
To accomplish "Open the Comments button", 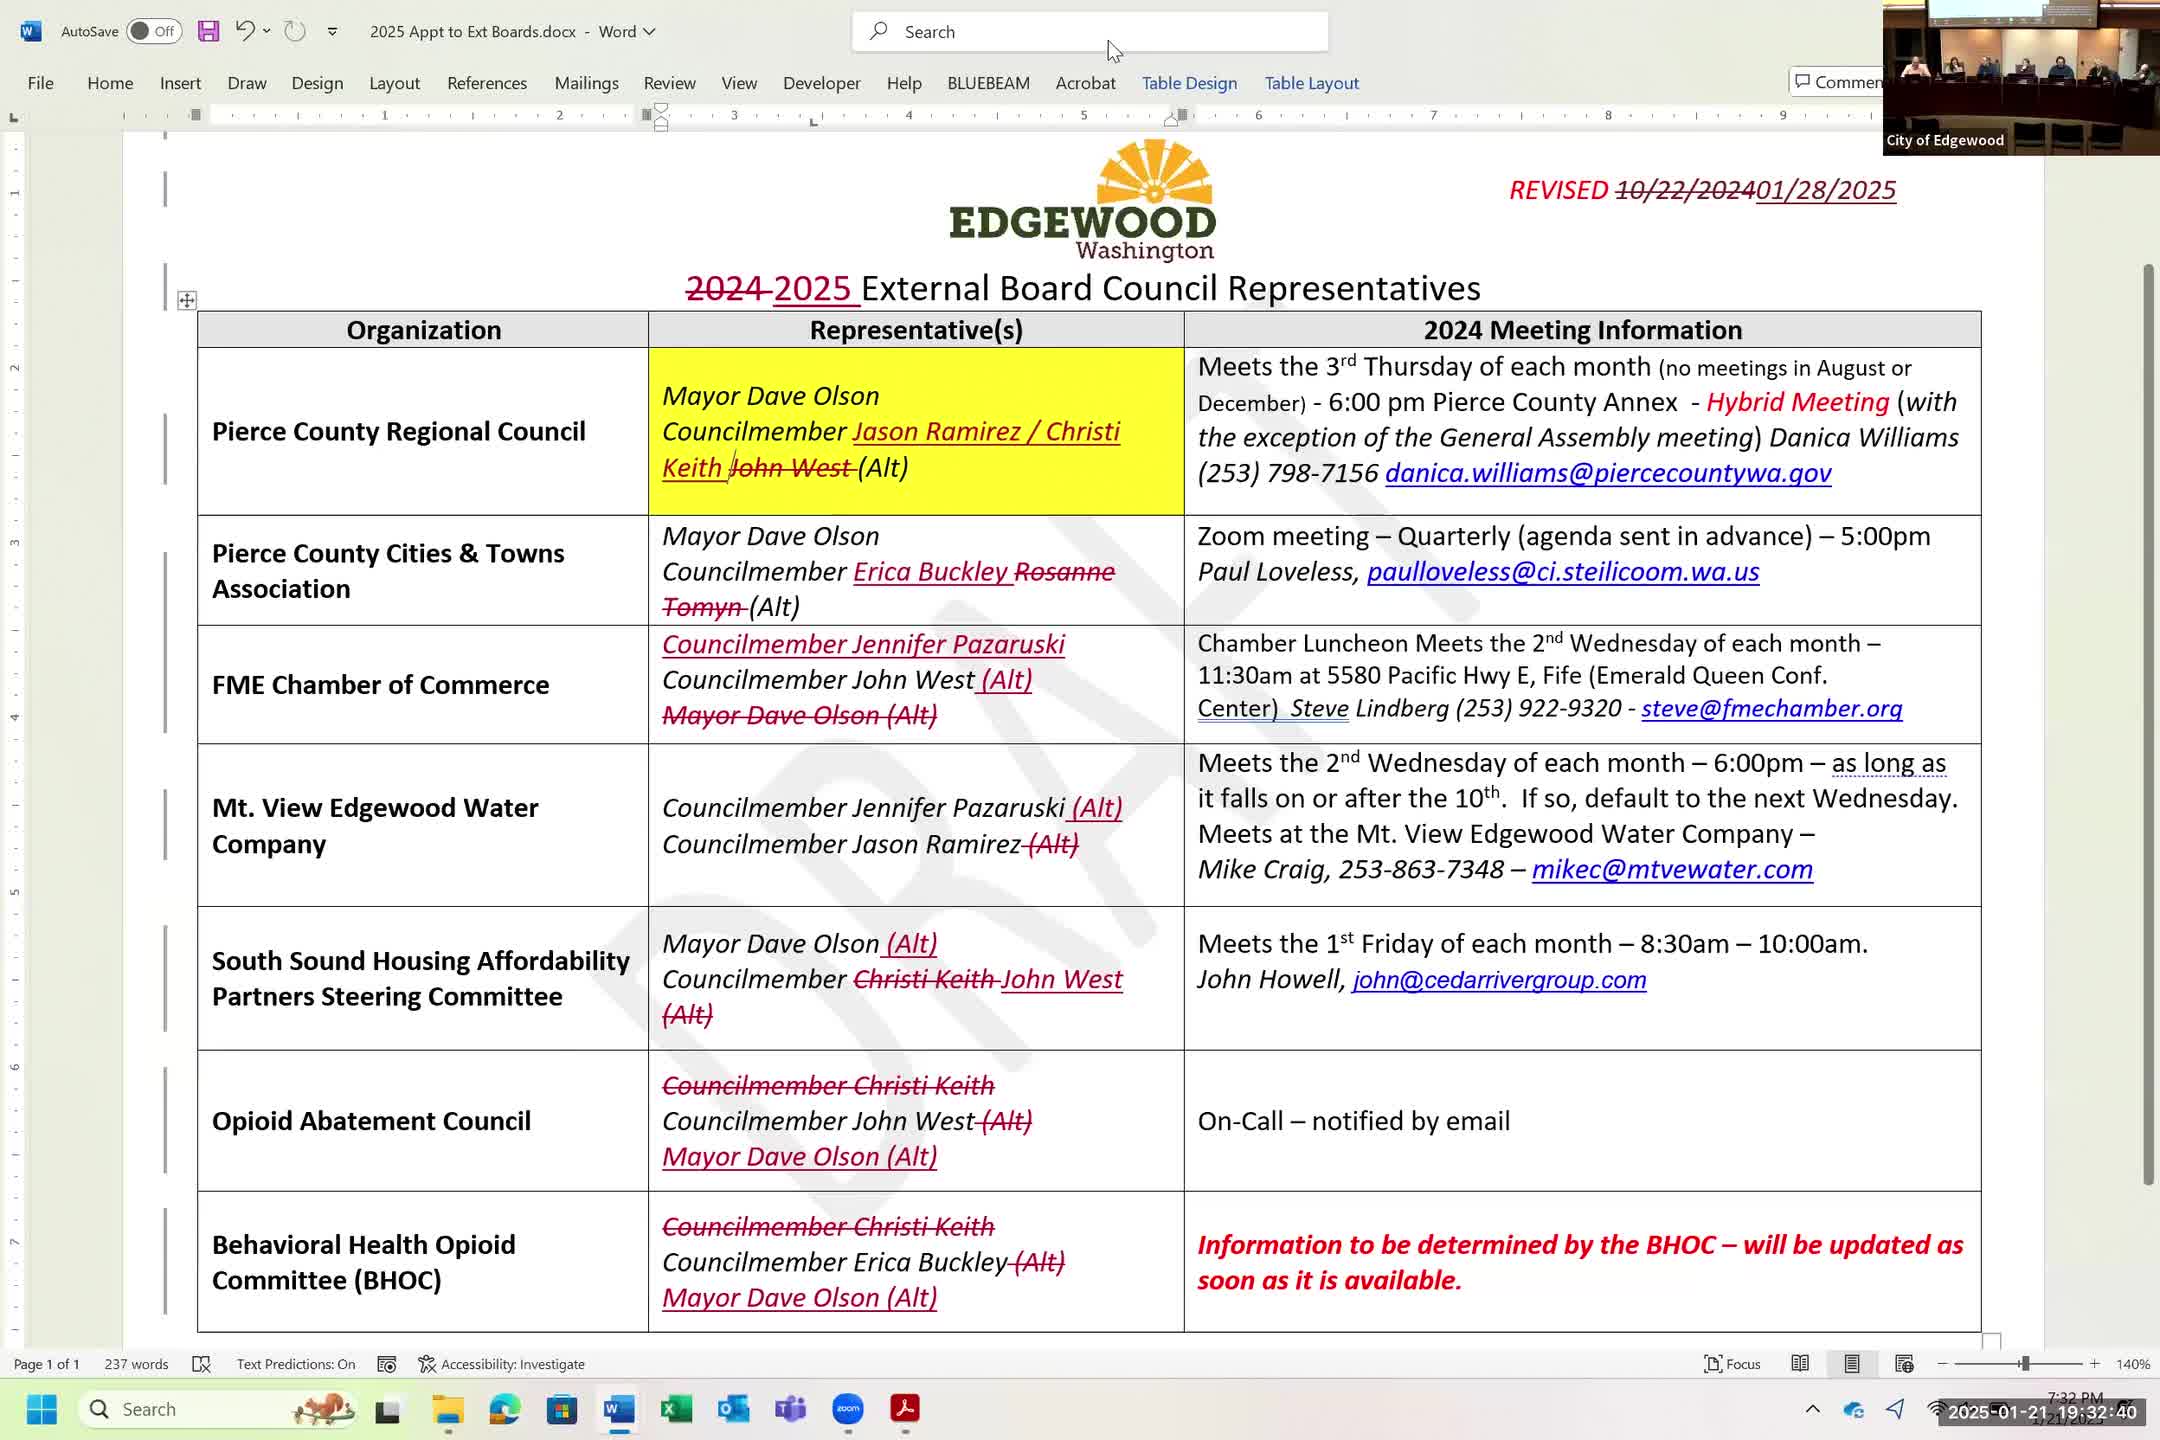I will click(1838, 82).
